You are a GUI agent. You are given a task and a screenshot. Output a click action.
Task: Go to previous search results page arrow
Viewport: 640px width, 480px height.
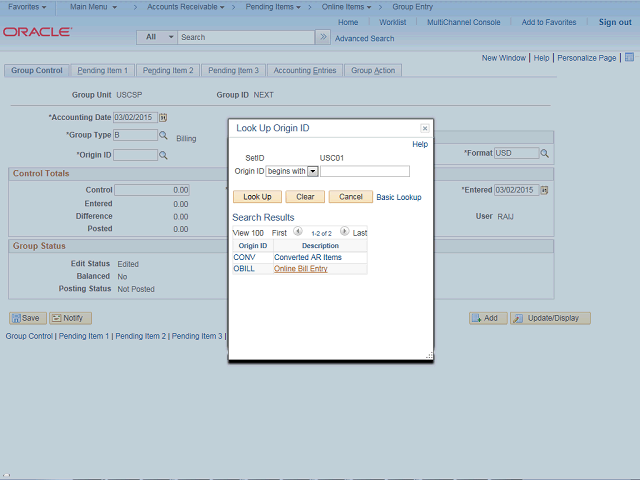[297, 232]
